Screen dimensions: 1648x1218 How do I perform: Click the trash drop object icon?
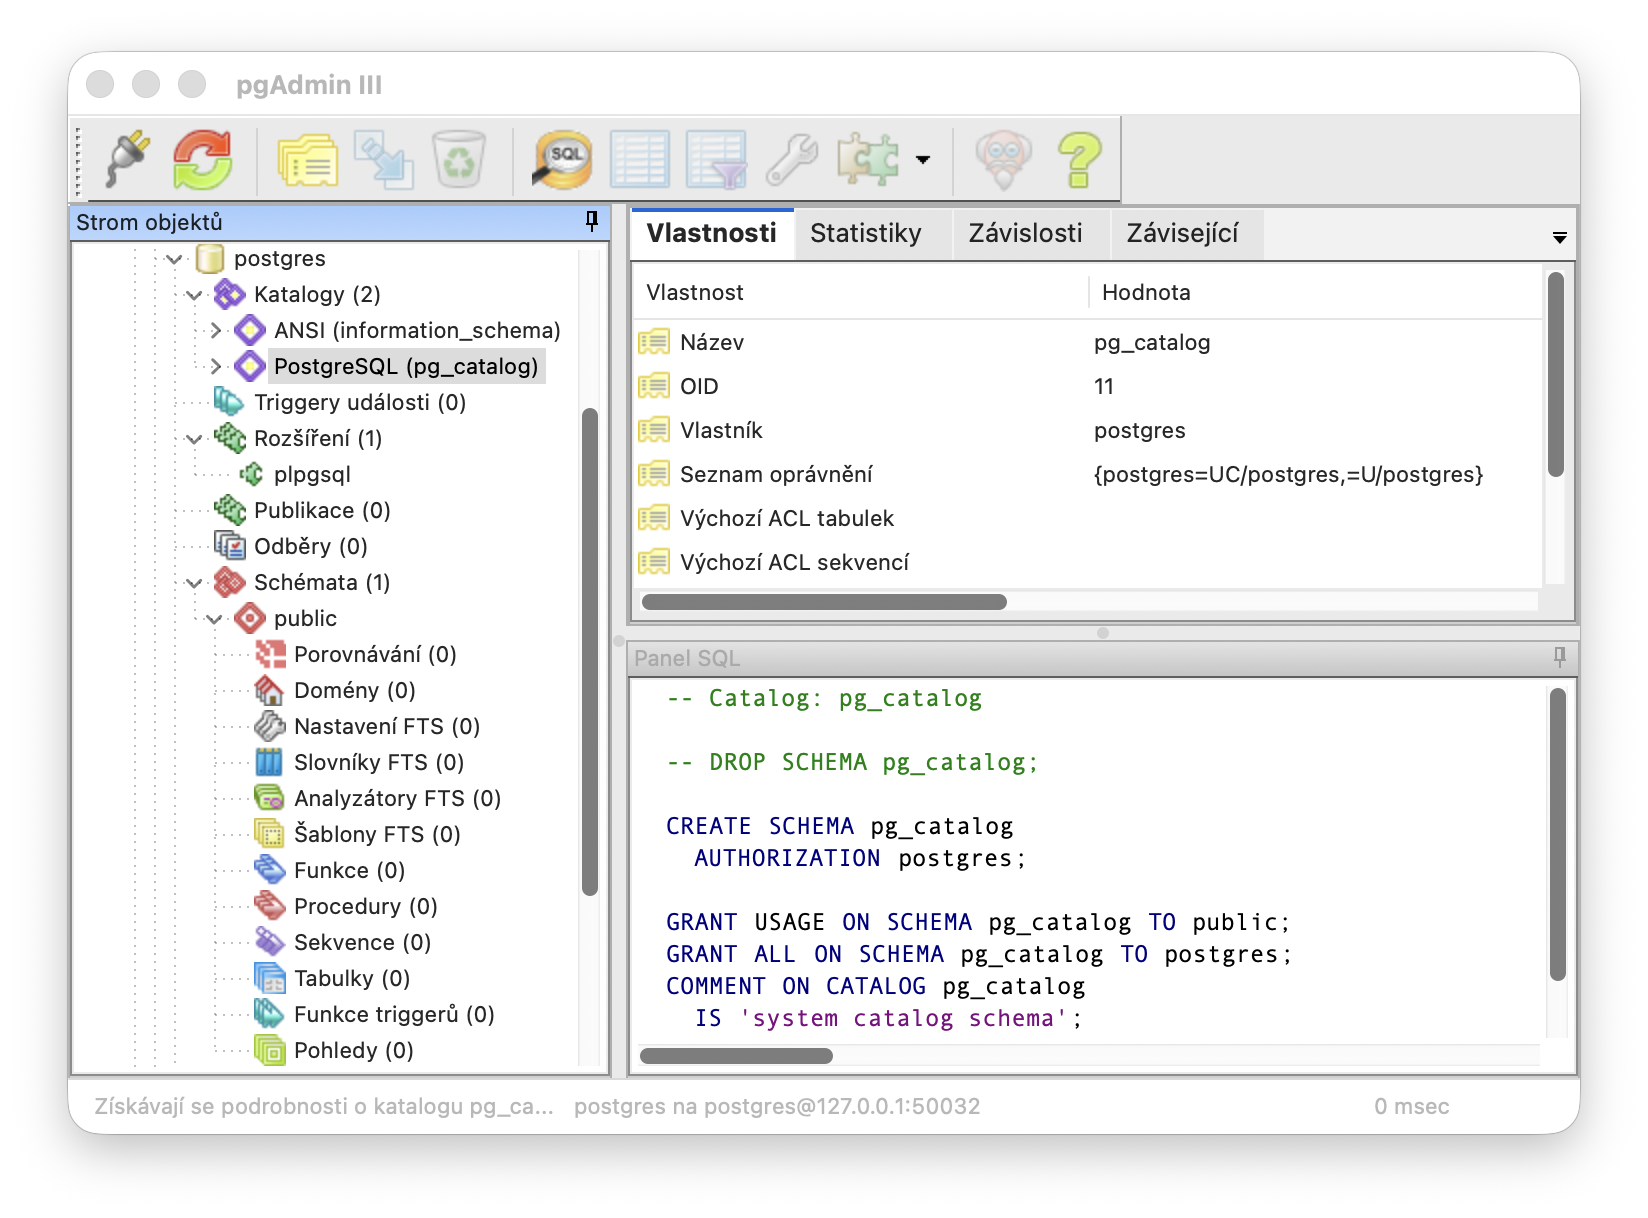pyautogui.click(x=459, y=159)
